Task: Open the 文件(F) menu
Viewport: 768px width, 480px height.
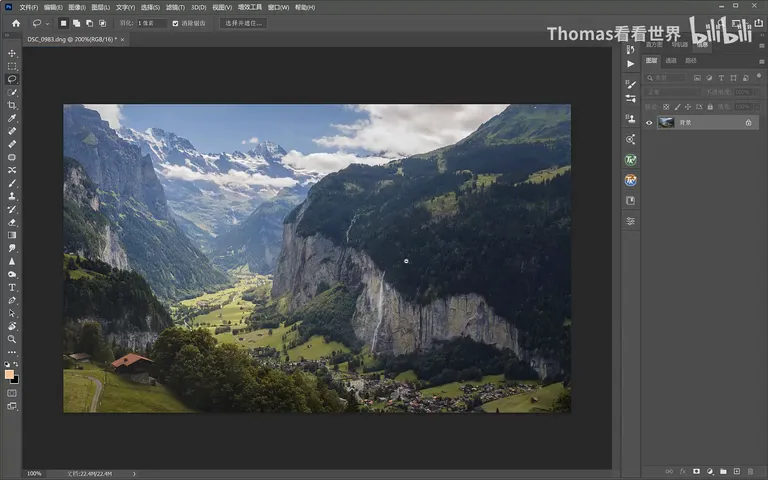Action: pos(28,7)
